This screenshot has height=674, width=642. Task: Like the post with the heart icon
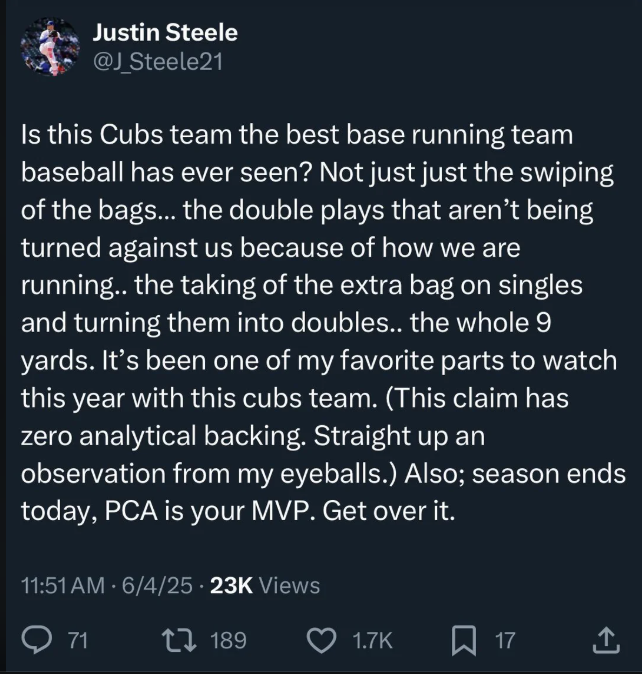tap(321, 640)
